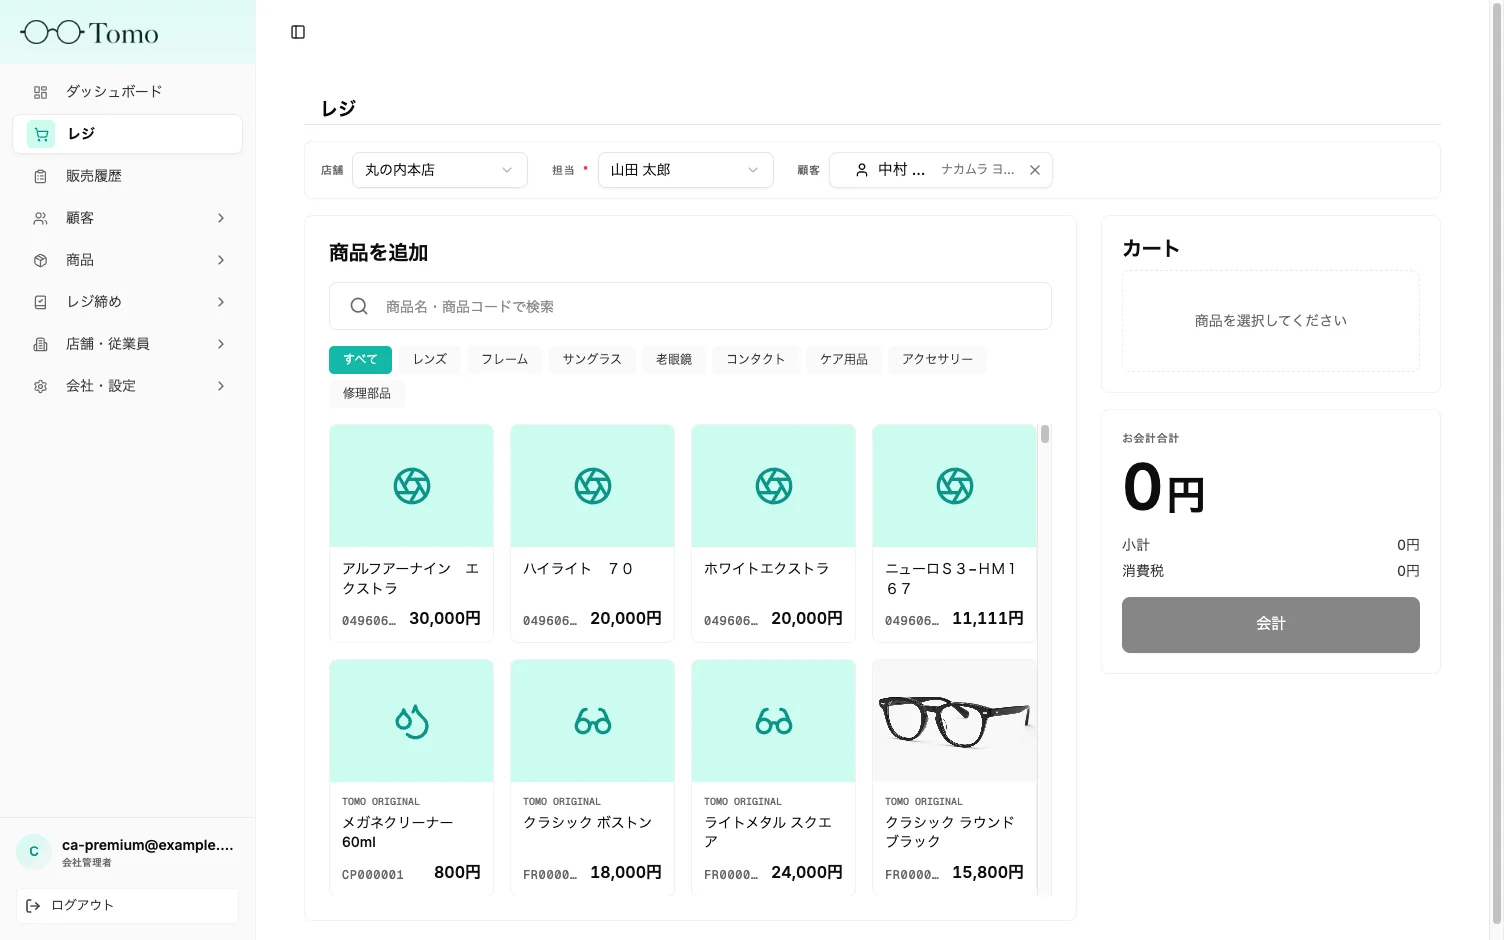Click the 会計 checkout button
The height and width of the screenshot is (940, 1504).
[1271, 625]
